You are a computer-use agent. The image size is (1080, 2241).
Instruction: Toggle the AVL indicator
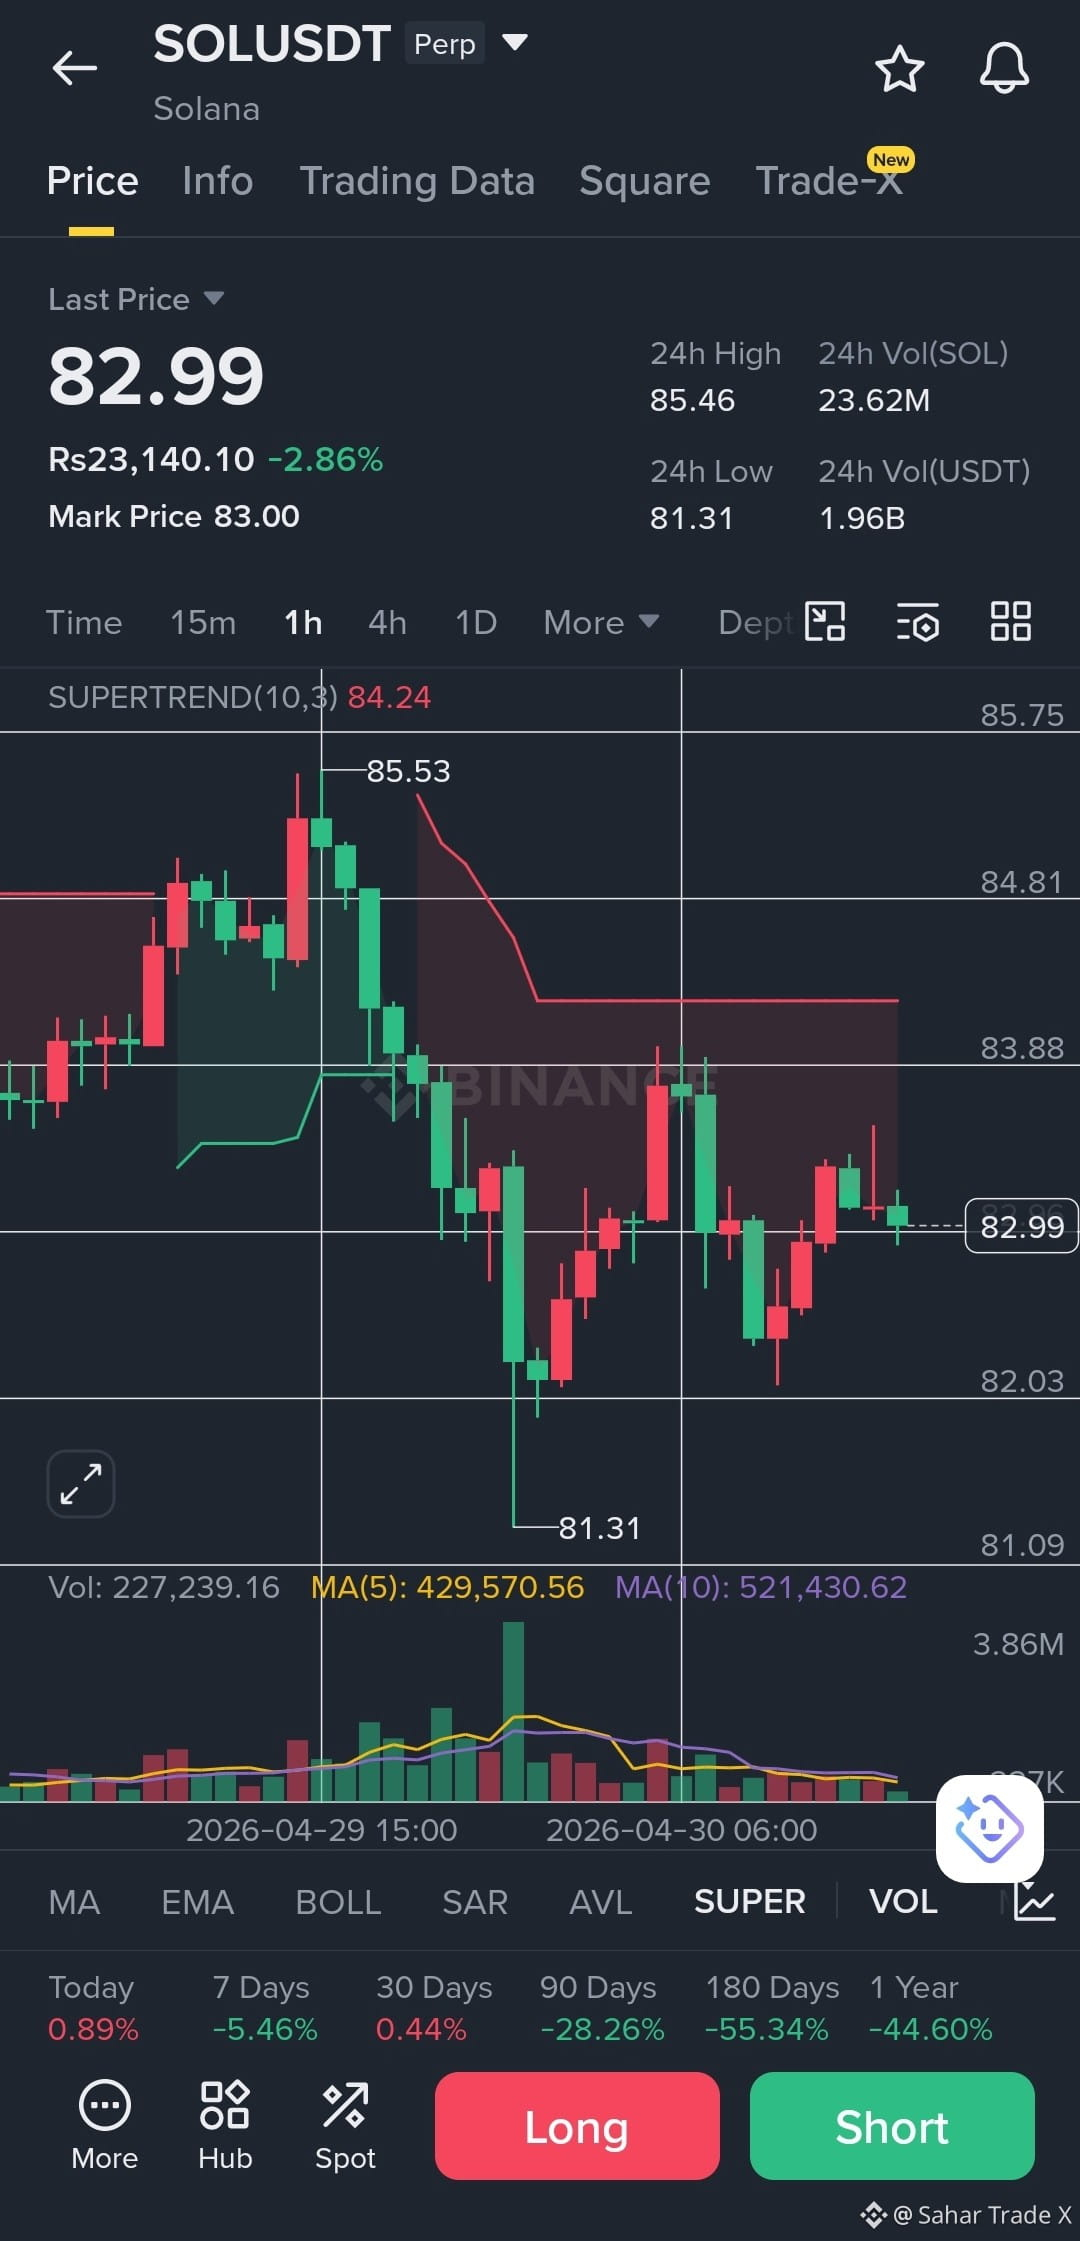tap(600, 1902)
